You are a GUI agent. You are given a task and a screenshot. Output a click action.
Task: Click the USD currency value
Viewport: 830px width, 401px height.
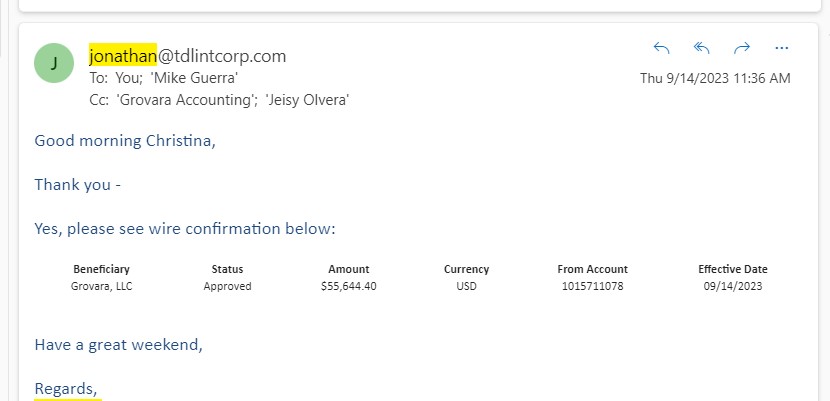coord(466,287)
